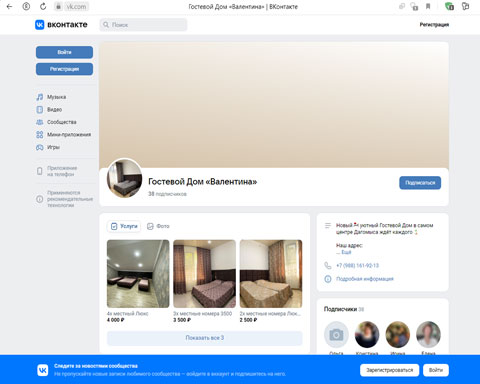Switch to the Услуги tab
The height and width of the screenshot is (384, 480).
[x=124, y=226]
